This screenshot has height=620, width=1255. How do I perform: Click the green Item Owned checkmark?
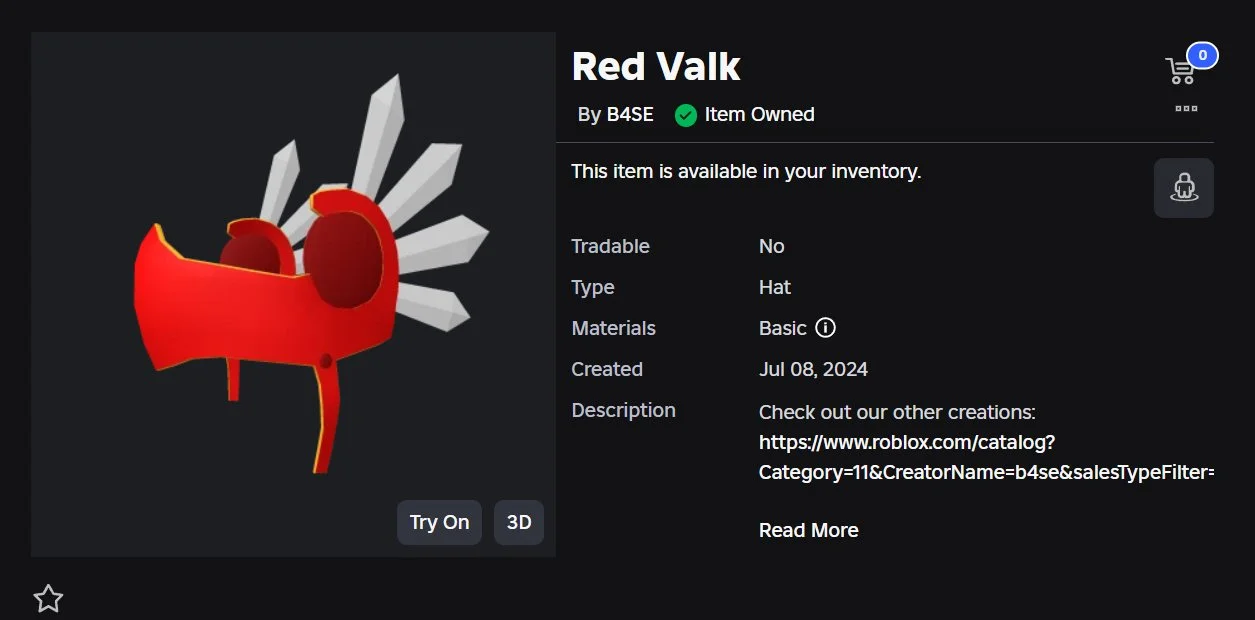pyautogui.click(x=685, y=115)
